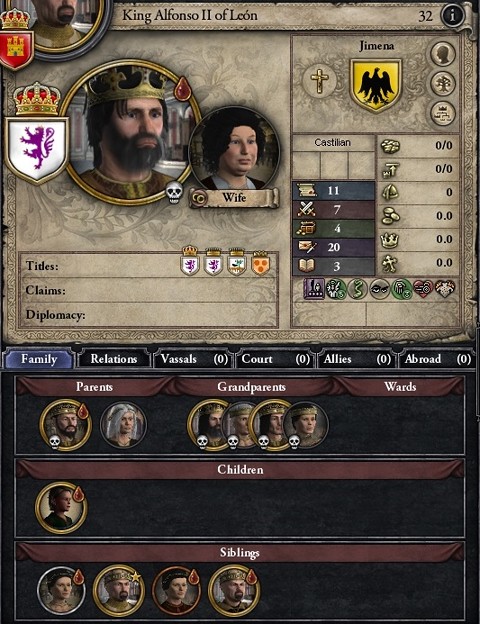Click the round info button by age 32
The width and height of the screenshot is (480, 624).
point(452,15)
